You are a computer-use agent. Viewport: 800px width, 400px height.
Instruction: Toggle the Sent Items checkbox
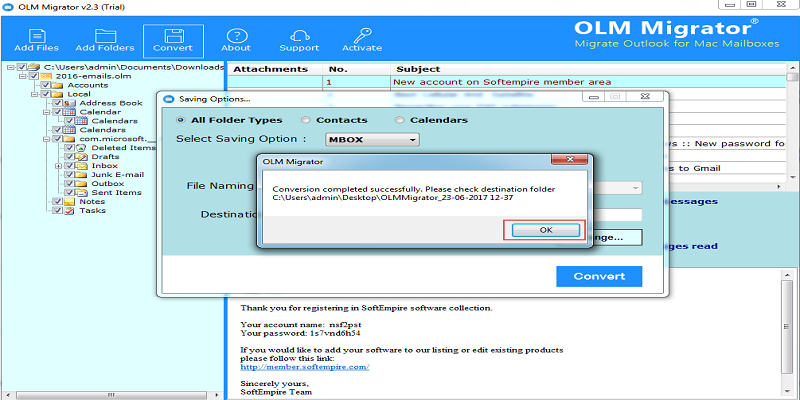(x=69, y=192)
